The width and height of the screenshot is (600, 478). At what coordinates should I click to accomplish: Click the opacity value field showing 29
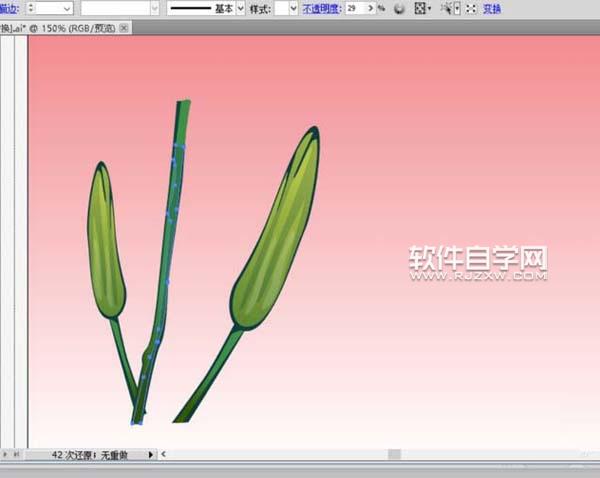356,8
